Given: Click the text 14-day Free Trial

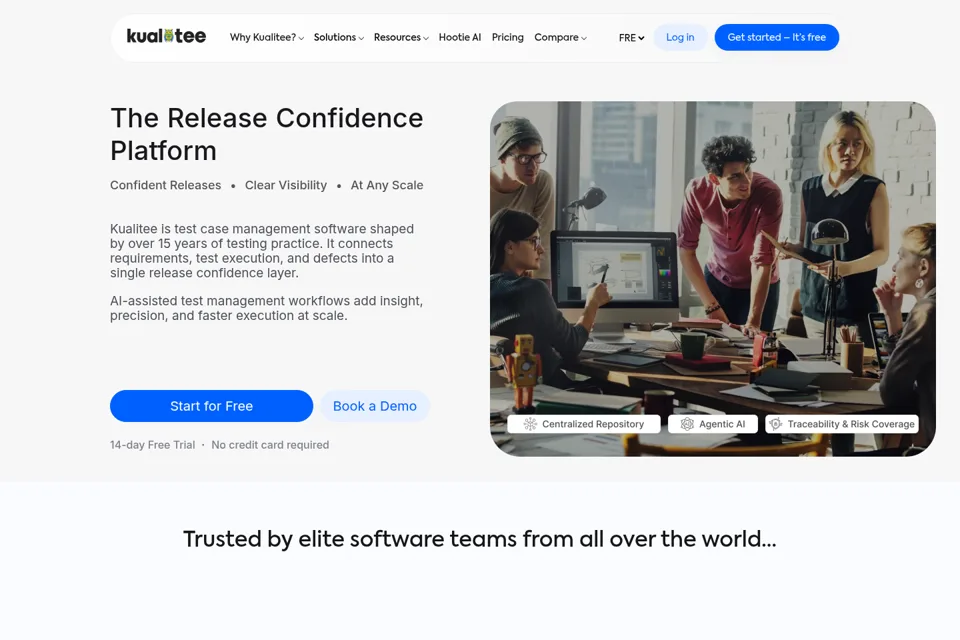Looking at the screenshot, I should coord(152,445).
